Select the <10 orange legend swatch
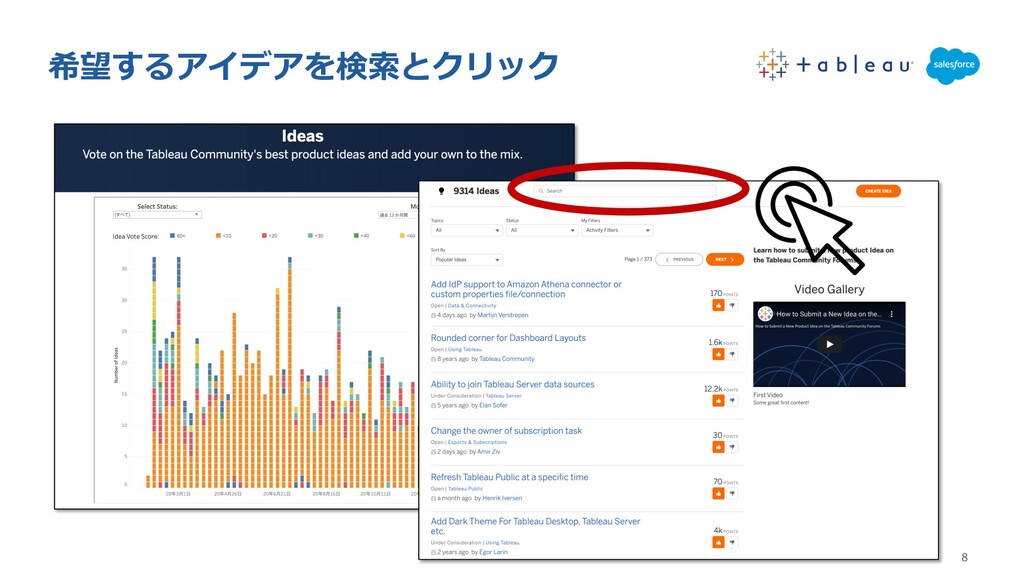The height and width of the screenshot is (576, 1024). pos(218,235)
